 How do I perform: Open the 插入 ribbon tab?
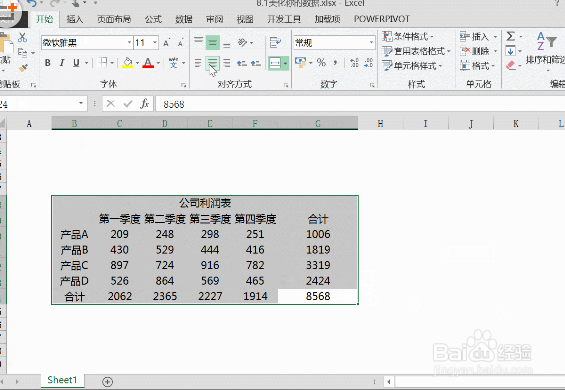(x=75, y=19)
